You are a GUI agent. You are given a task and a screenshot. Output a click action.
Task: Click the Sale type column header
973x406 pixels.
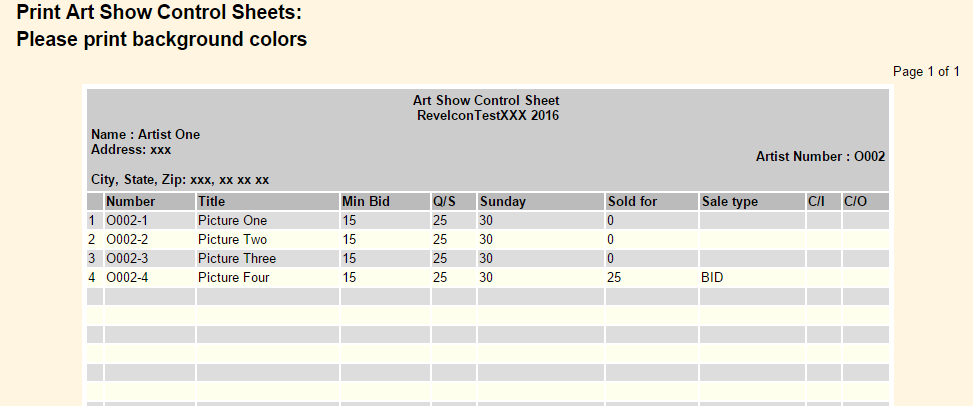[752, 202]
